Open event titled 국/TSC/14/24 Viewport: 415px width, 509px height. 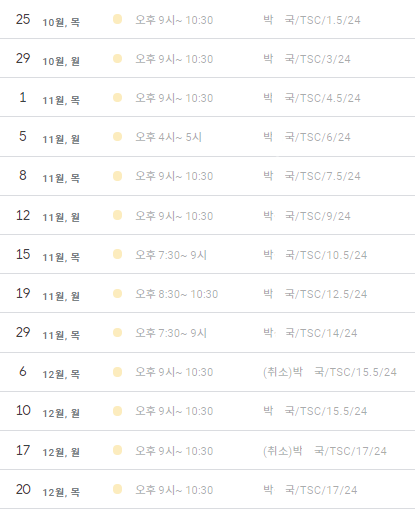pyautogui.click(x=310, y=333)
